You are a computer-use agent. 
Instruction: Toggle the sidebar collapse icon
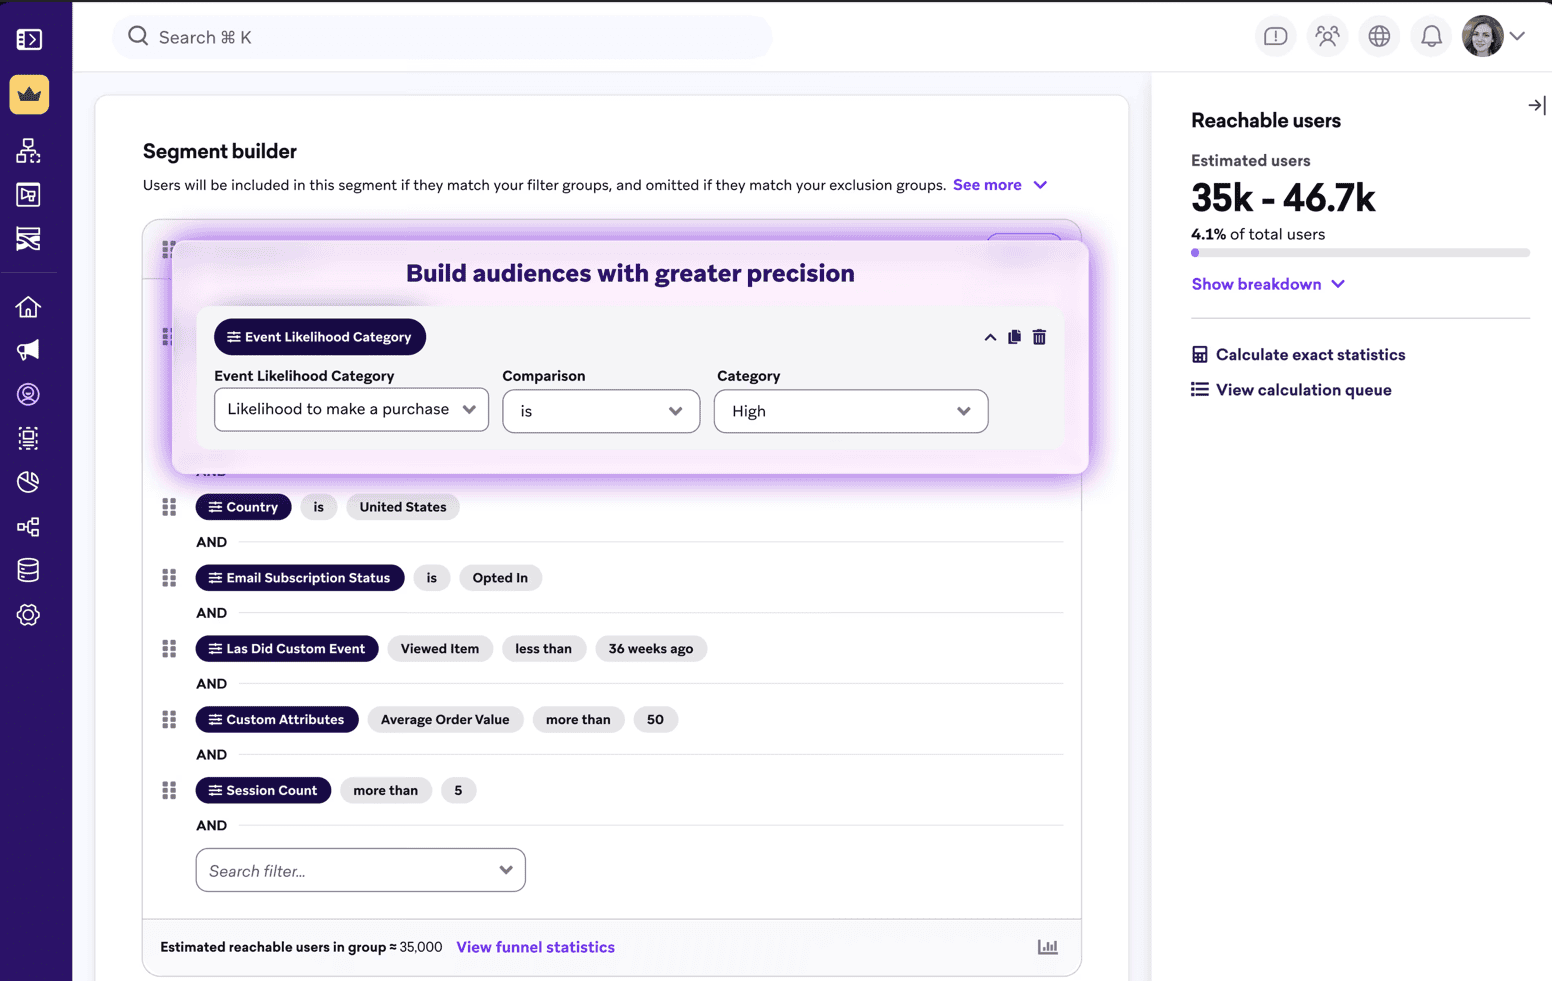(x=29, y=39)
